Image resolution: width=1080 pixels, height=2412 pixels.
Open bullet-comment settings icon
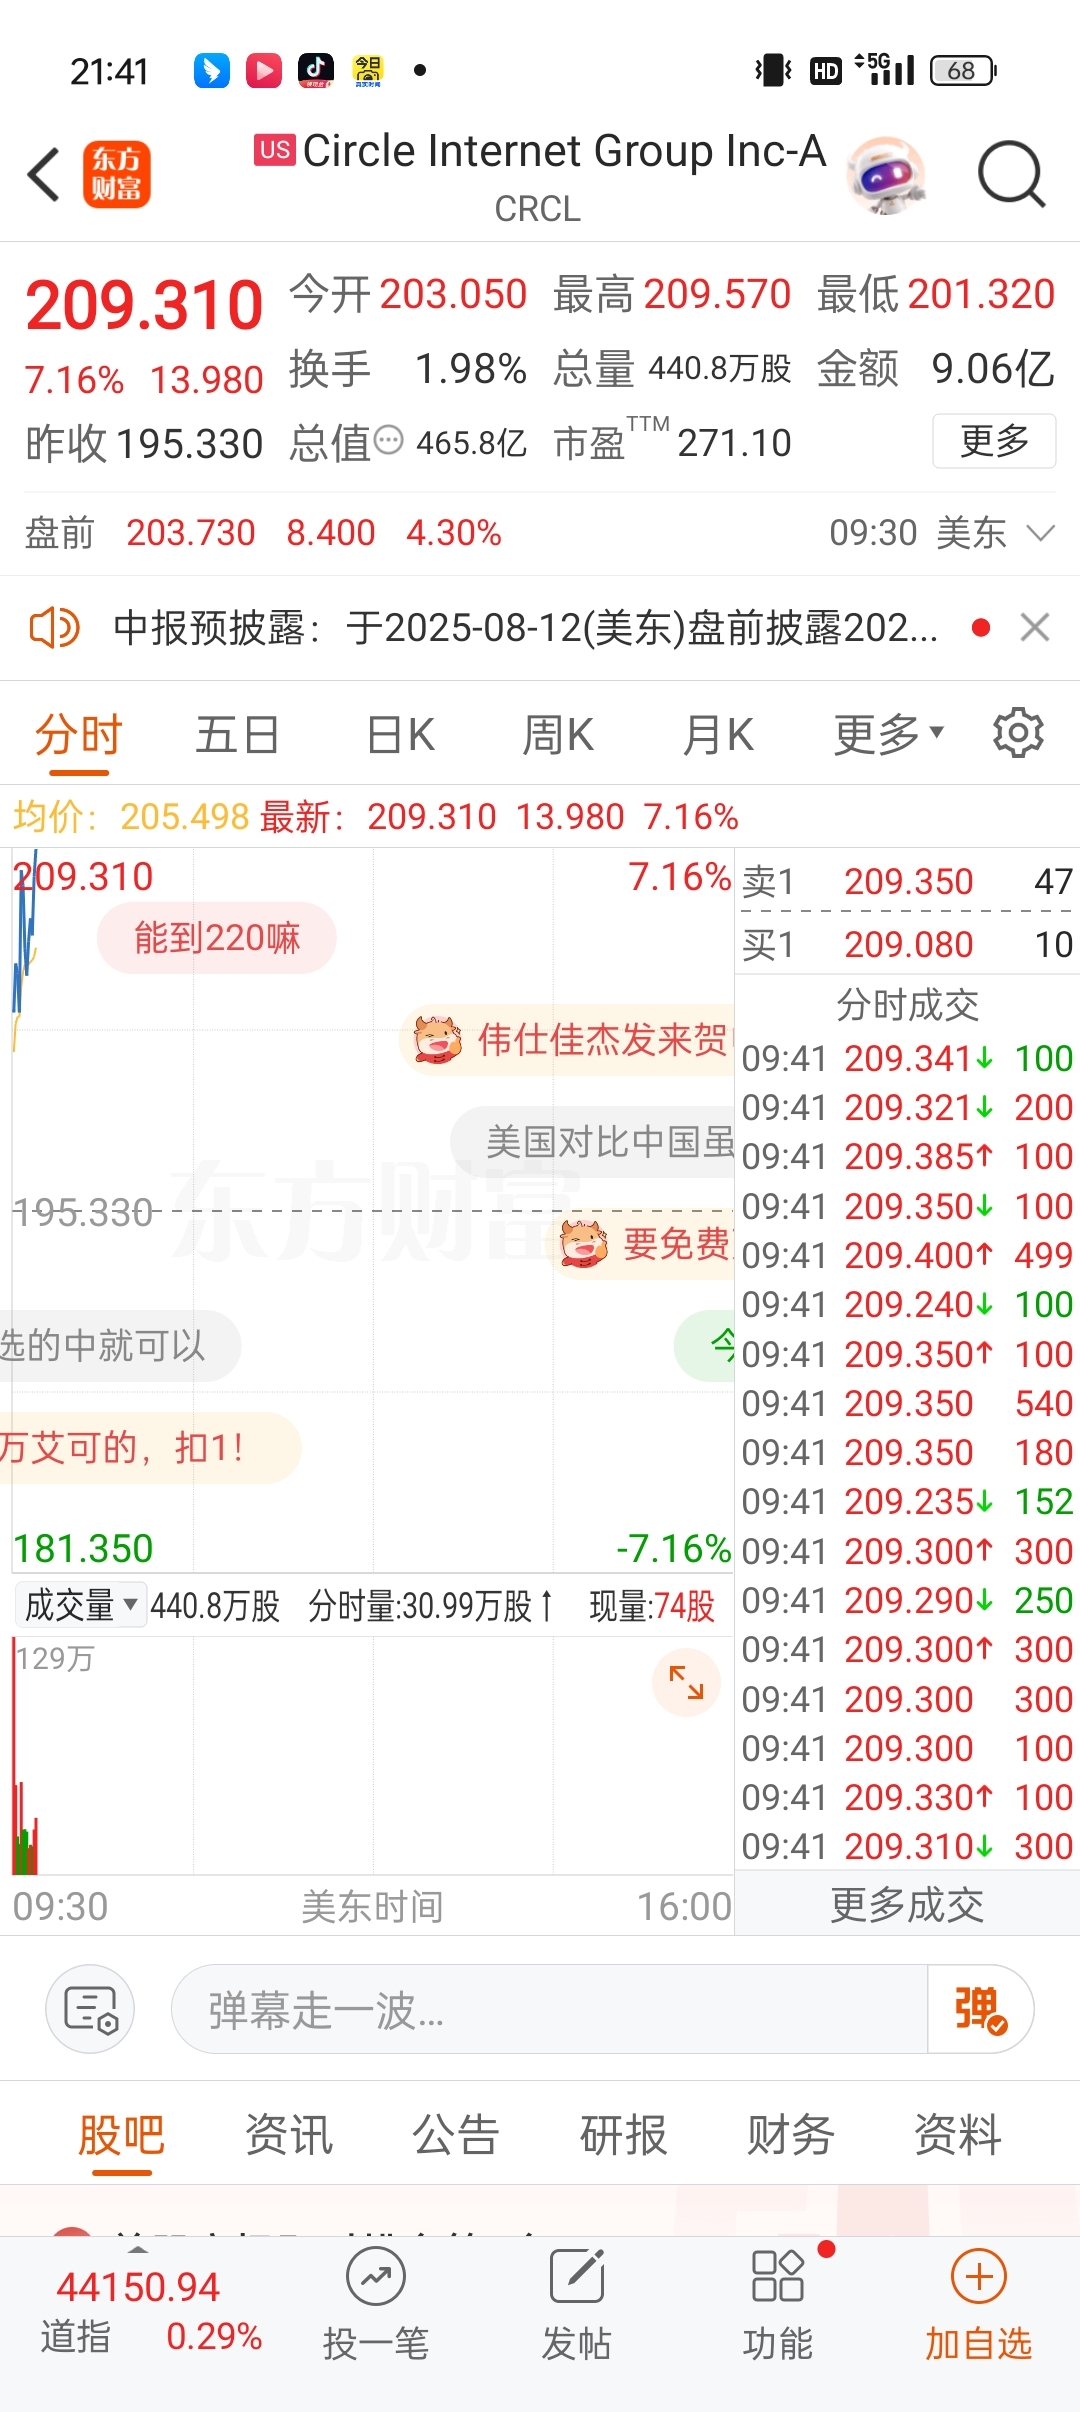90,2009
